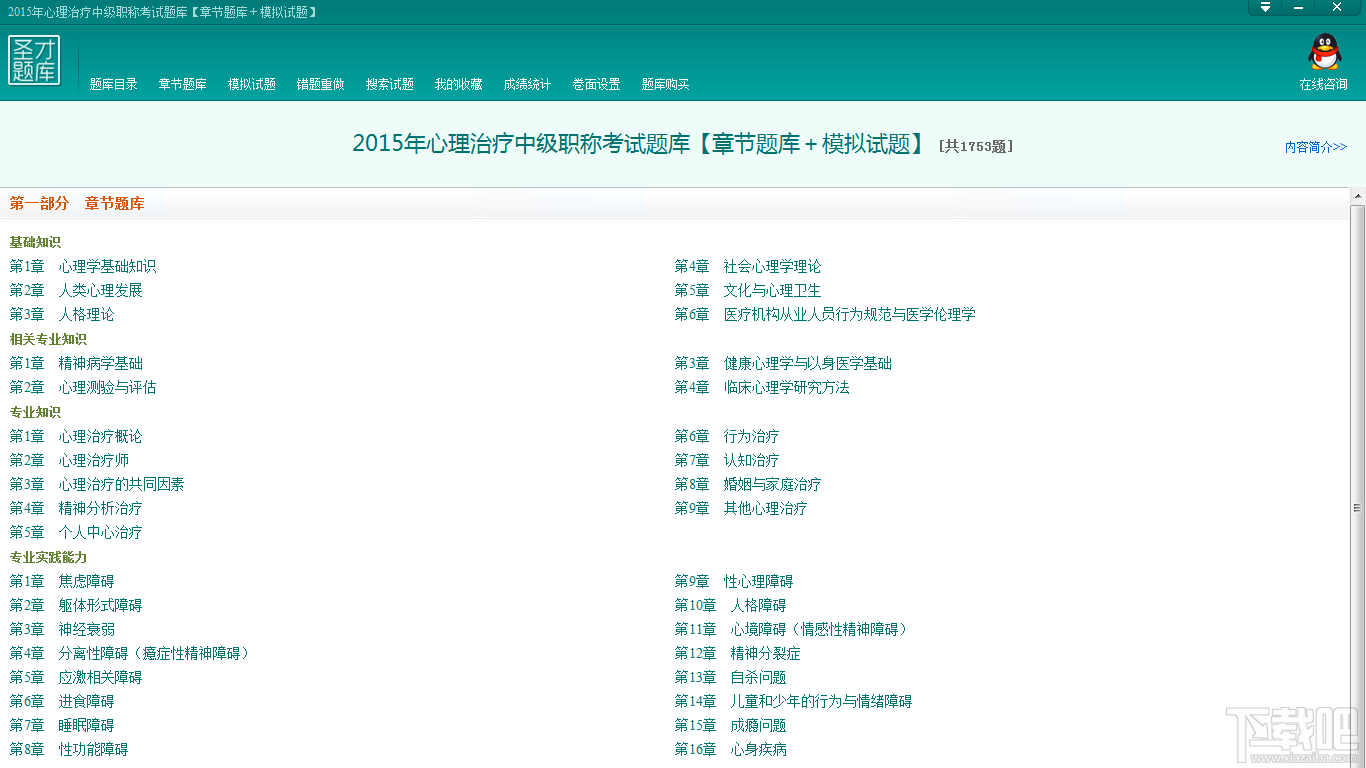Click the 第一部分 章节题库 section header

(77, 203)
